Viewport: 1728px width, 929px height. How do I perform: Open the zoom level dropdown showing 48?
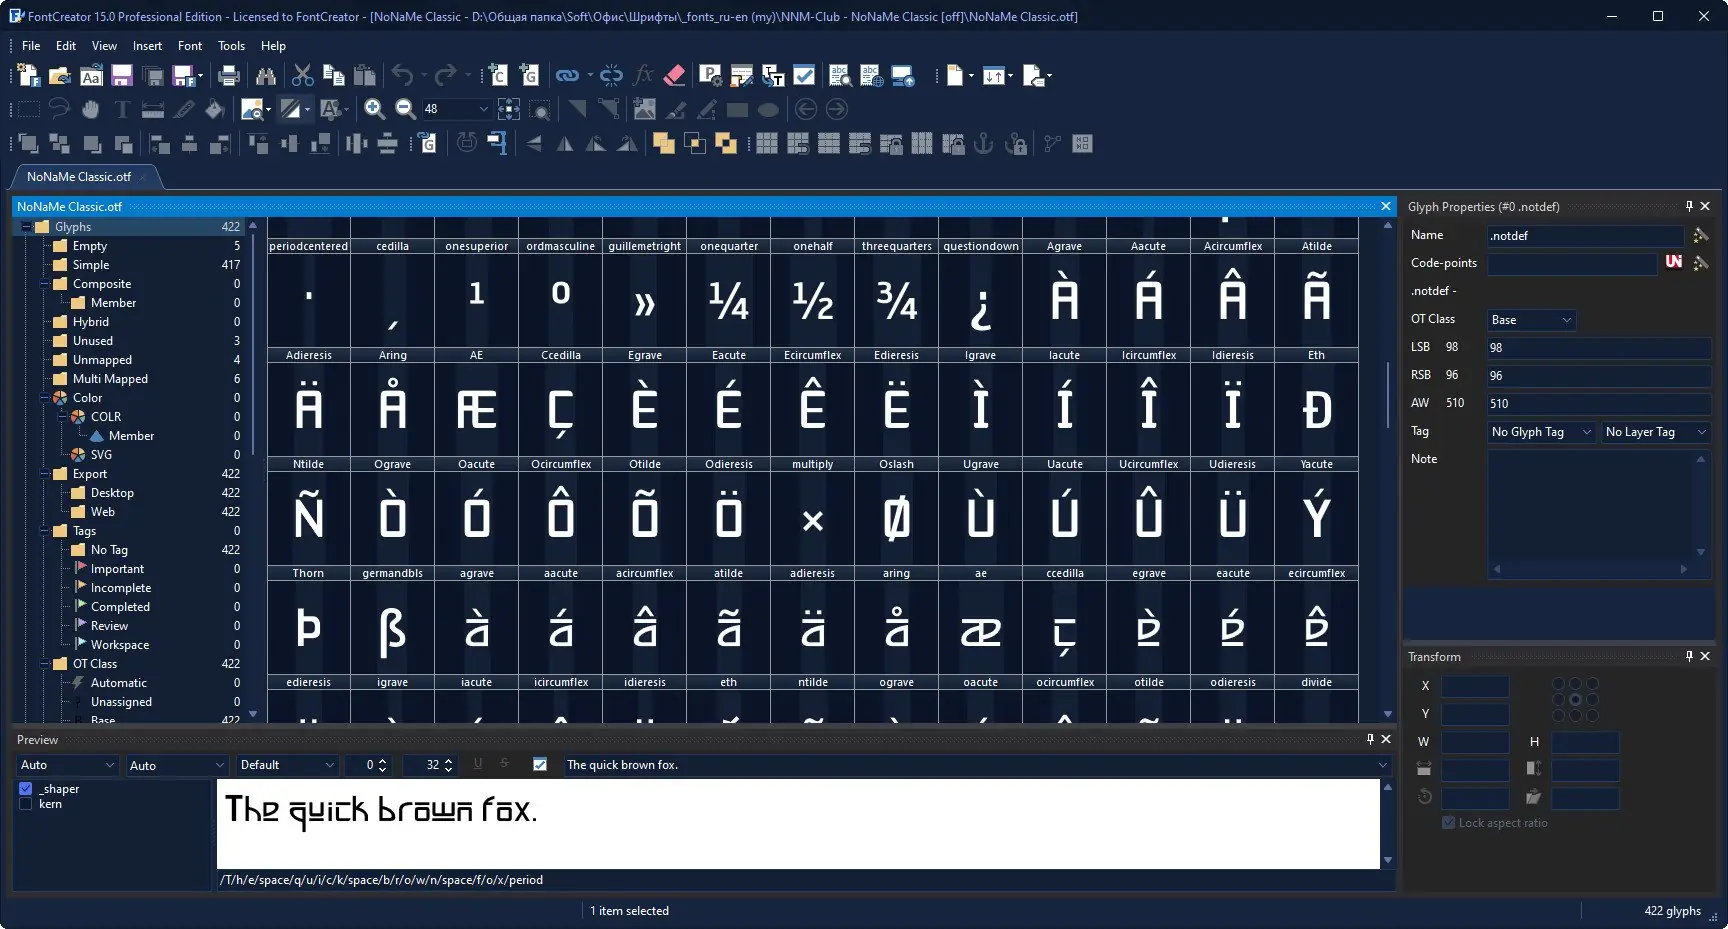[484, 109]
